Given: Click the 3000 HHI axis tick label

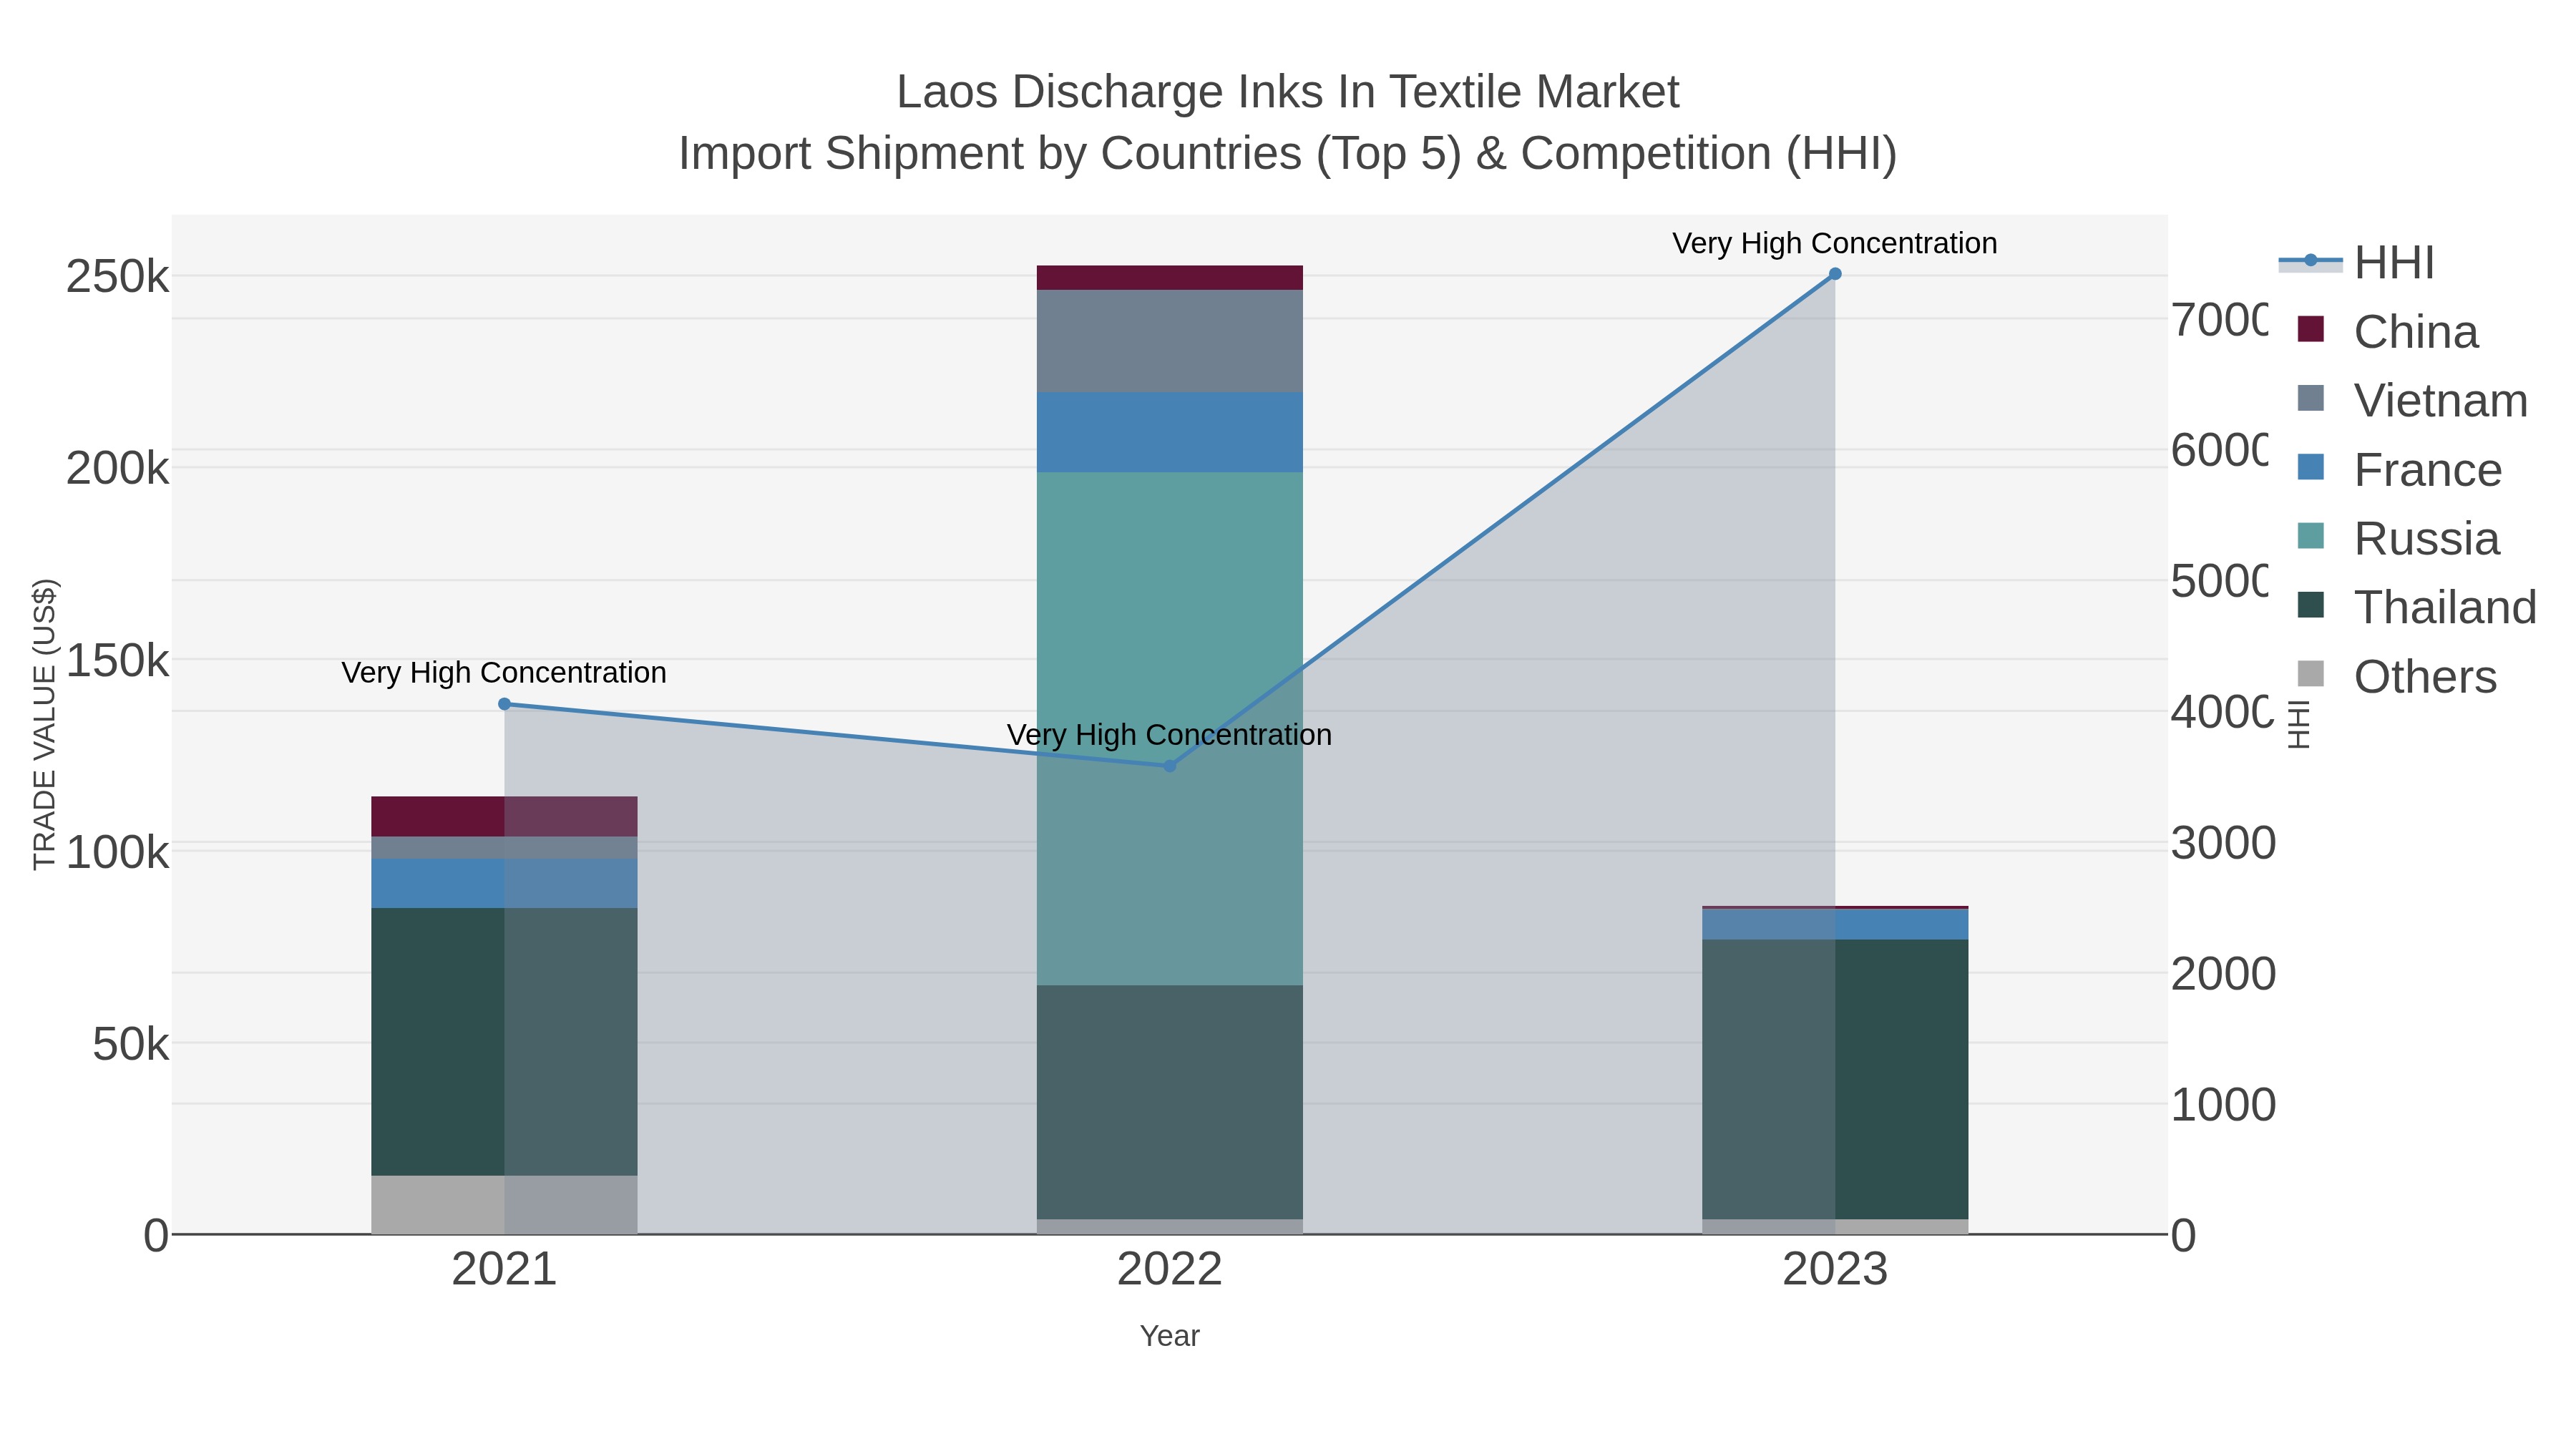Looking at the screenshot, I should pos(2223,842).
